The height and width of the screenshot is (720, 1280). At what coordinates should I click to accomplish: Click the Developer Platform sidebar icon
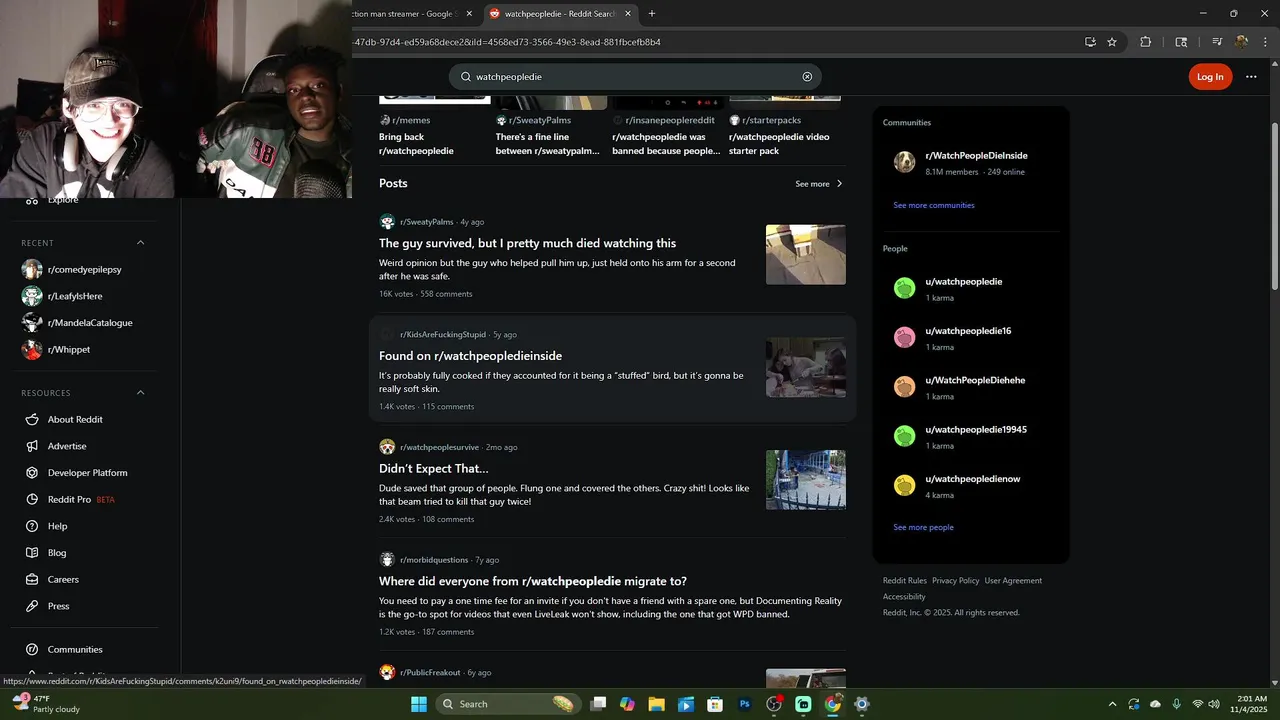click(32, 473)
